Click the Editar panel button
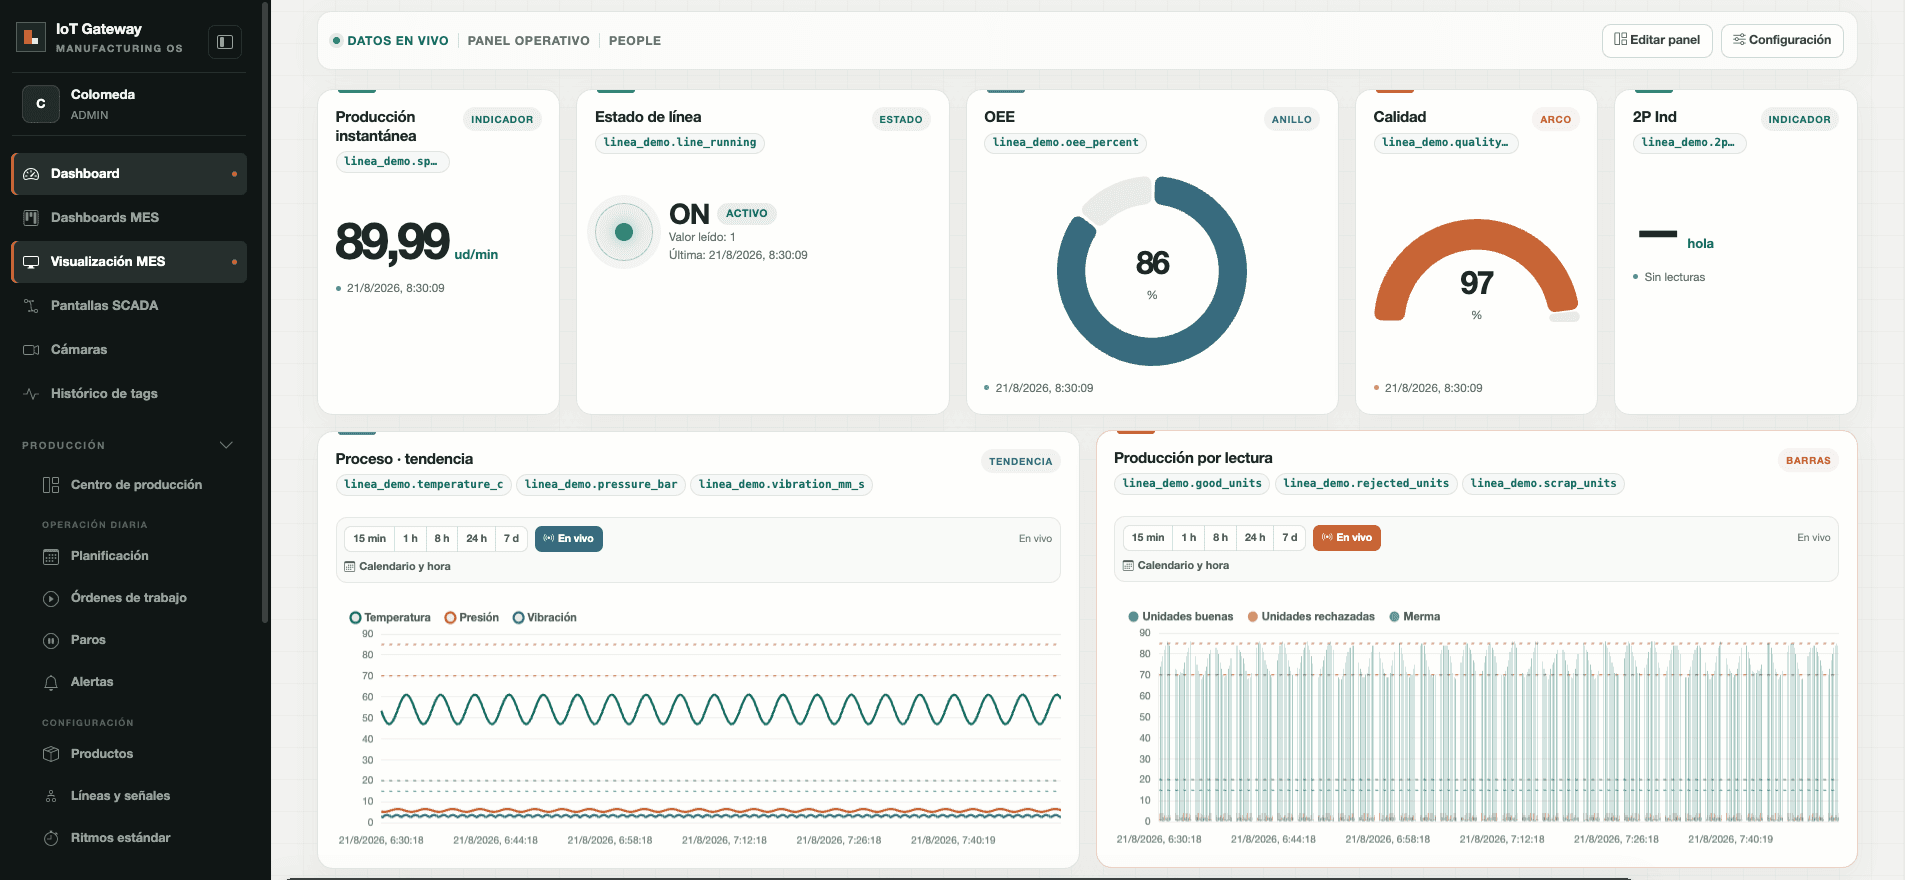 coord(1657,40)
